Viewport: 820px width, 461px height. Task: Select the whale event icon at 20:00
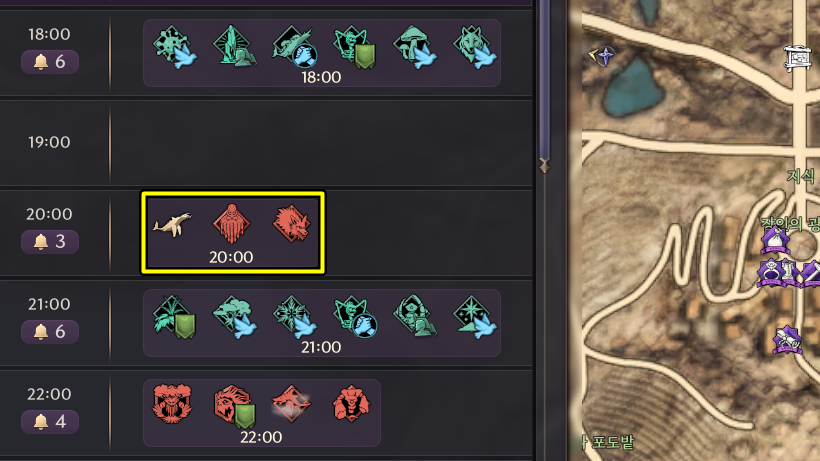pos(172,224)
